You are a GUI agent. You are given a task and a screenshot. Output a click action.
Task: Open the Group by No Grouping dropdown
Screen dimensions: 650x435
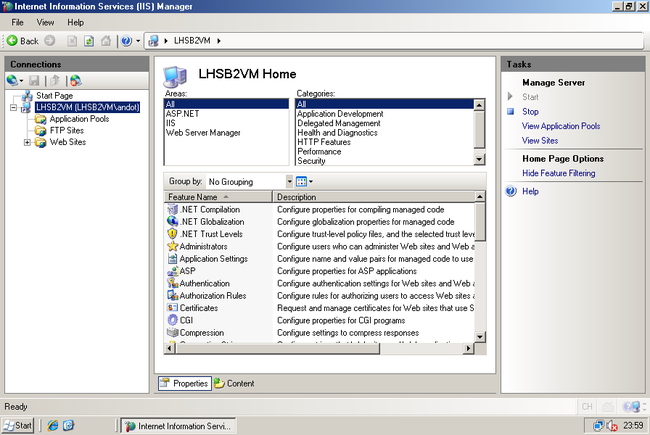pos(289,182)
